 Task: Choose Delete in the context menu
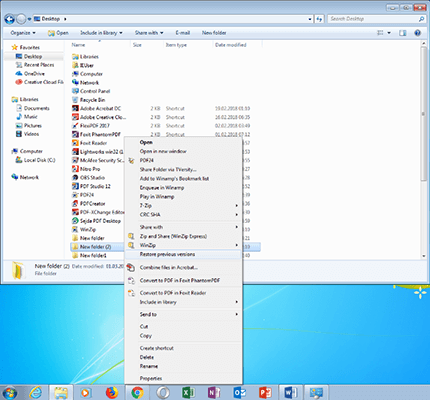tap(183, 357)
